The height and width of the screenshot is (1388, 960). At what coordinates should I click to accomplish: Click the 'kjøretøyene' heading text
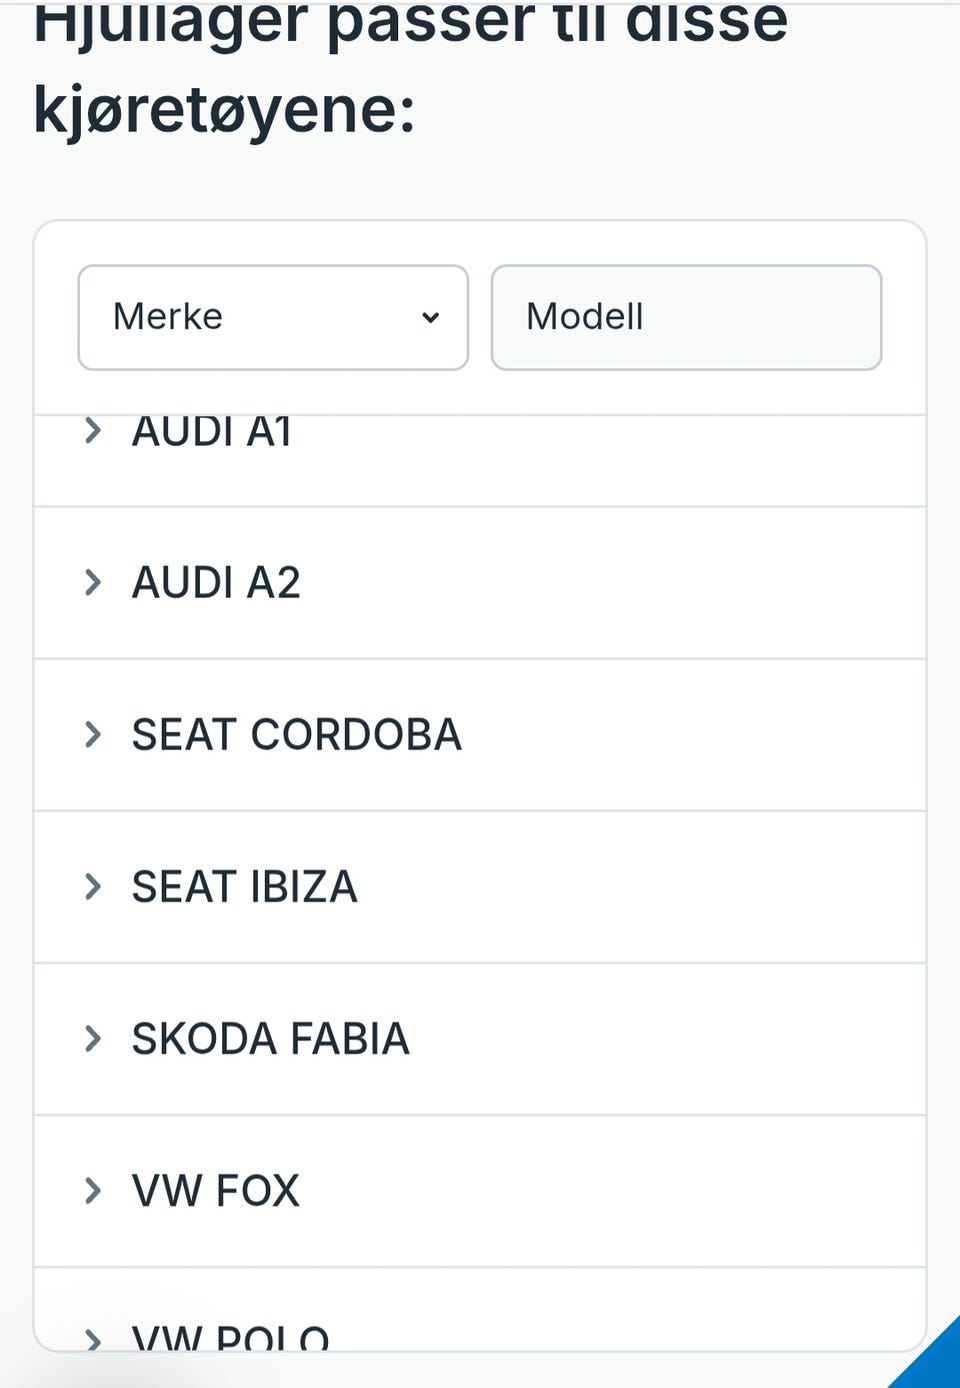click(224, 108)
